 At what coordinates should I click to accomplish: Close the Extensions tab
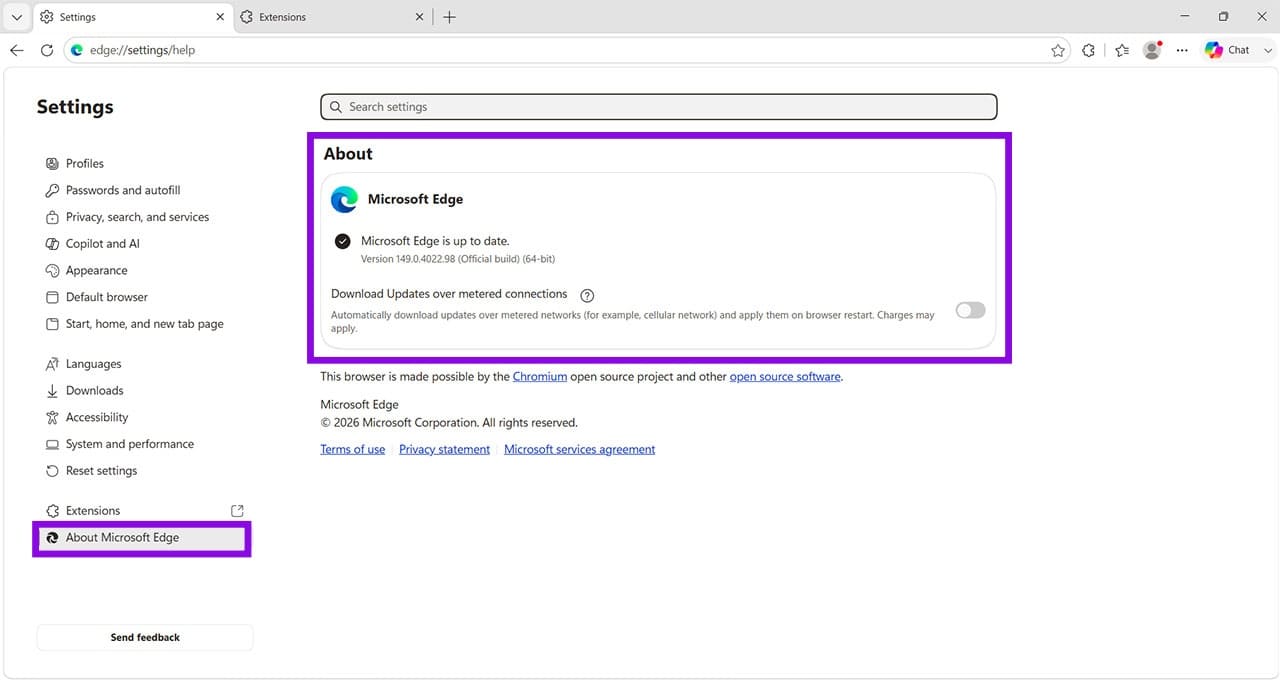click(420, 17)
